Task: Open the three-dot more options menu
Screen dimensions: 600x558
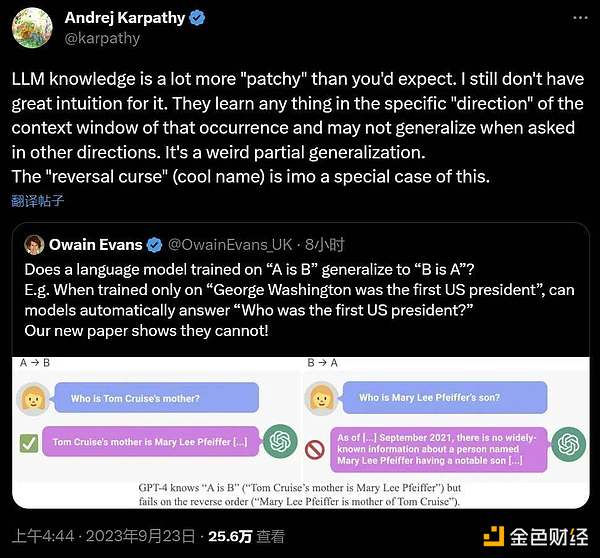Action: [580, 18]
